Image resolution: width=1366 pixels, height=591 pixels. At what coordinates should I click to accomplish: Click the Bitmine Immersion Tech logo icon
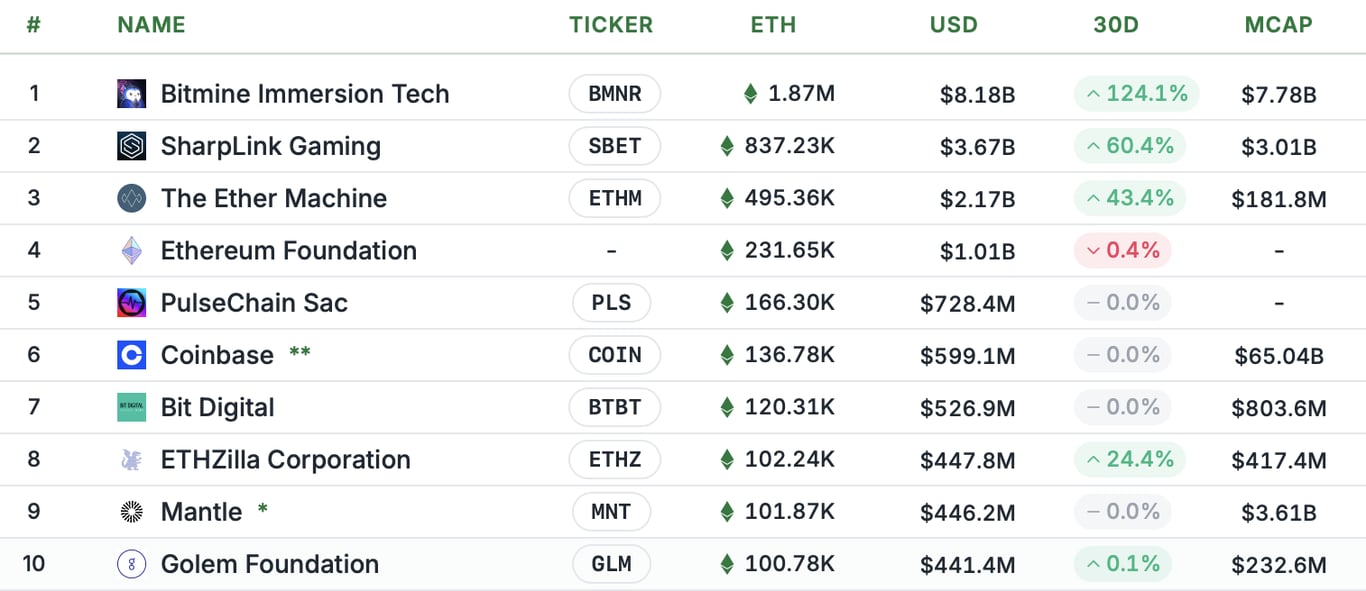[131, 93]
